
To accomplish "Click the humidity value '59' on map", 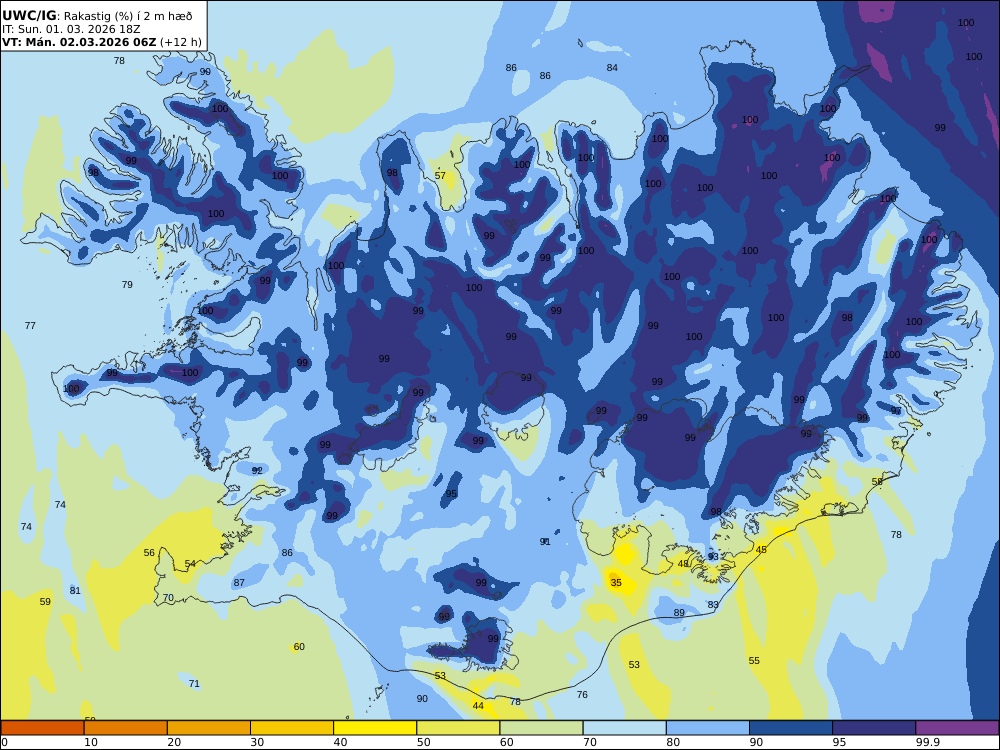I will point(45,601).
